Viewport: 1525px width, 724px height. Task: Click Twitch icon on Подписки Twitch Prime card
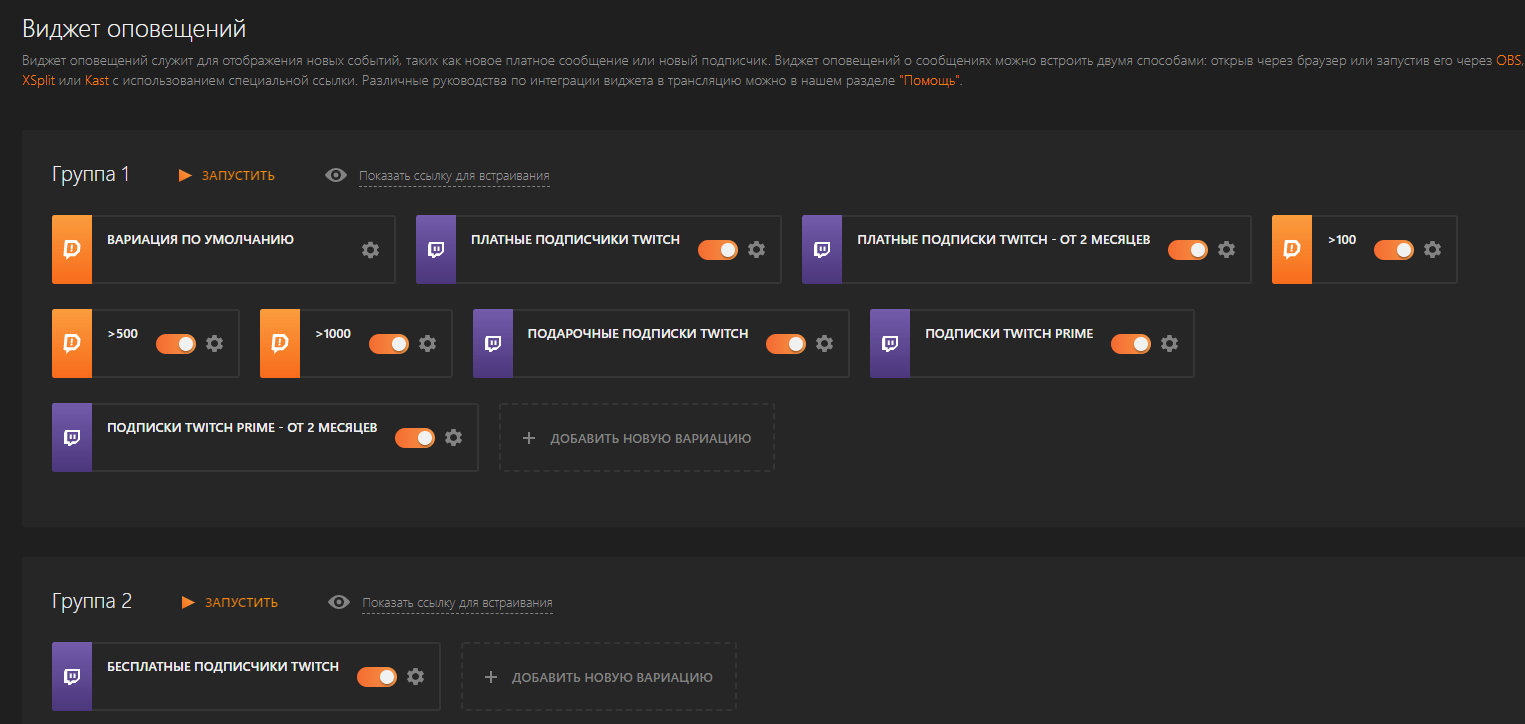pos(890,344)
